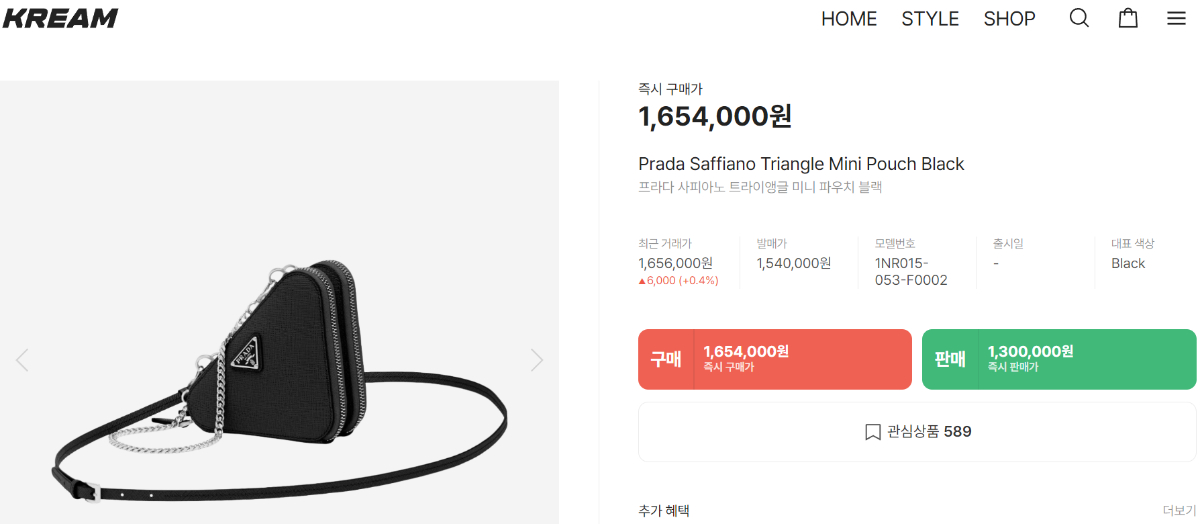
Task: Switch to the STYLE menu
Action: (x=930, y=19)
